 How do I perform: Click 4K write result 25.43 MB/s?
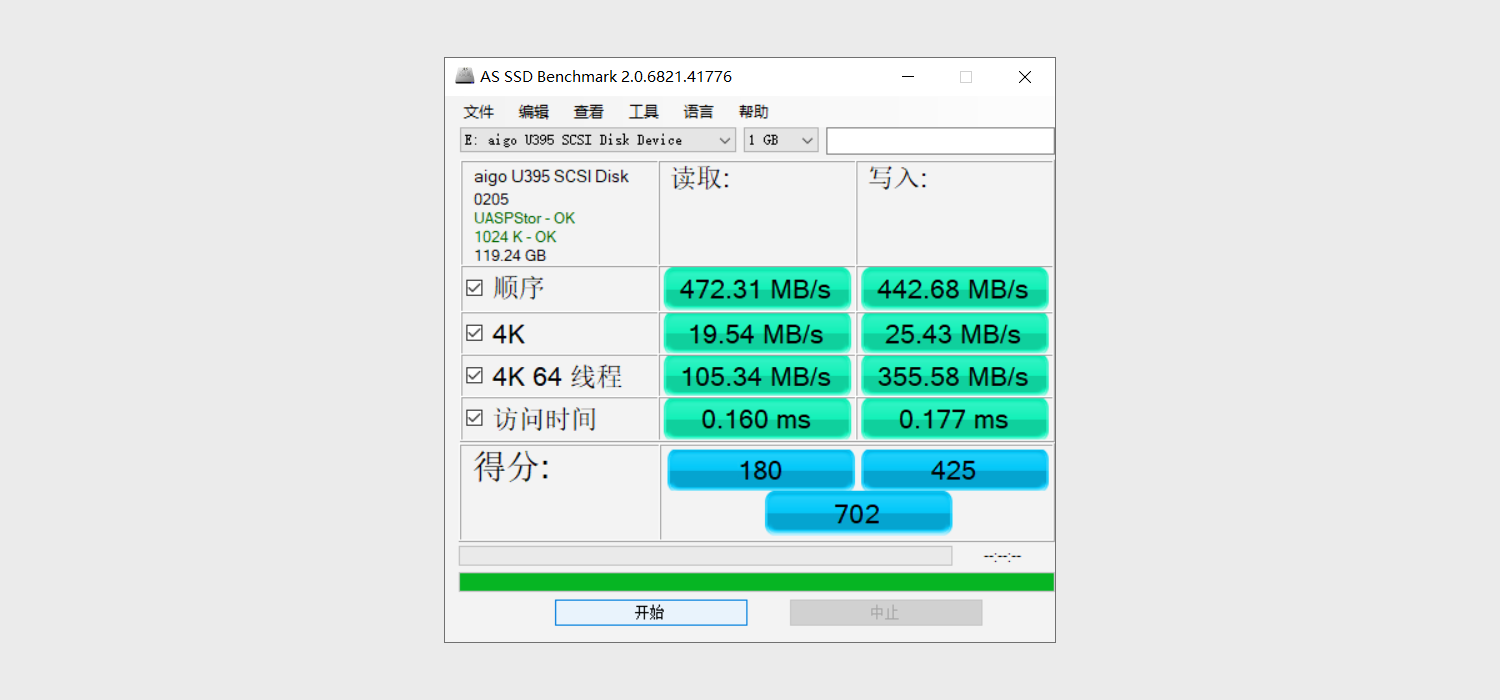coord(954,333)
